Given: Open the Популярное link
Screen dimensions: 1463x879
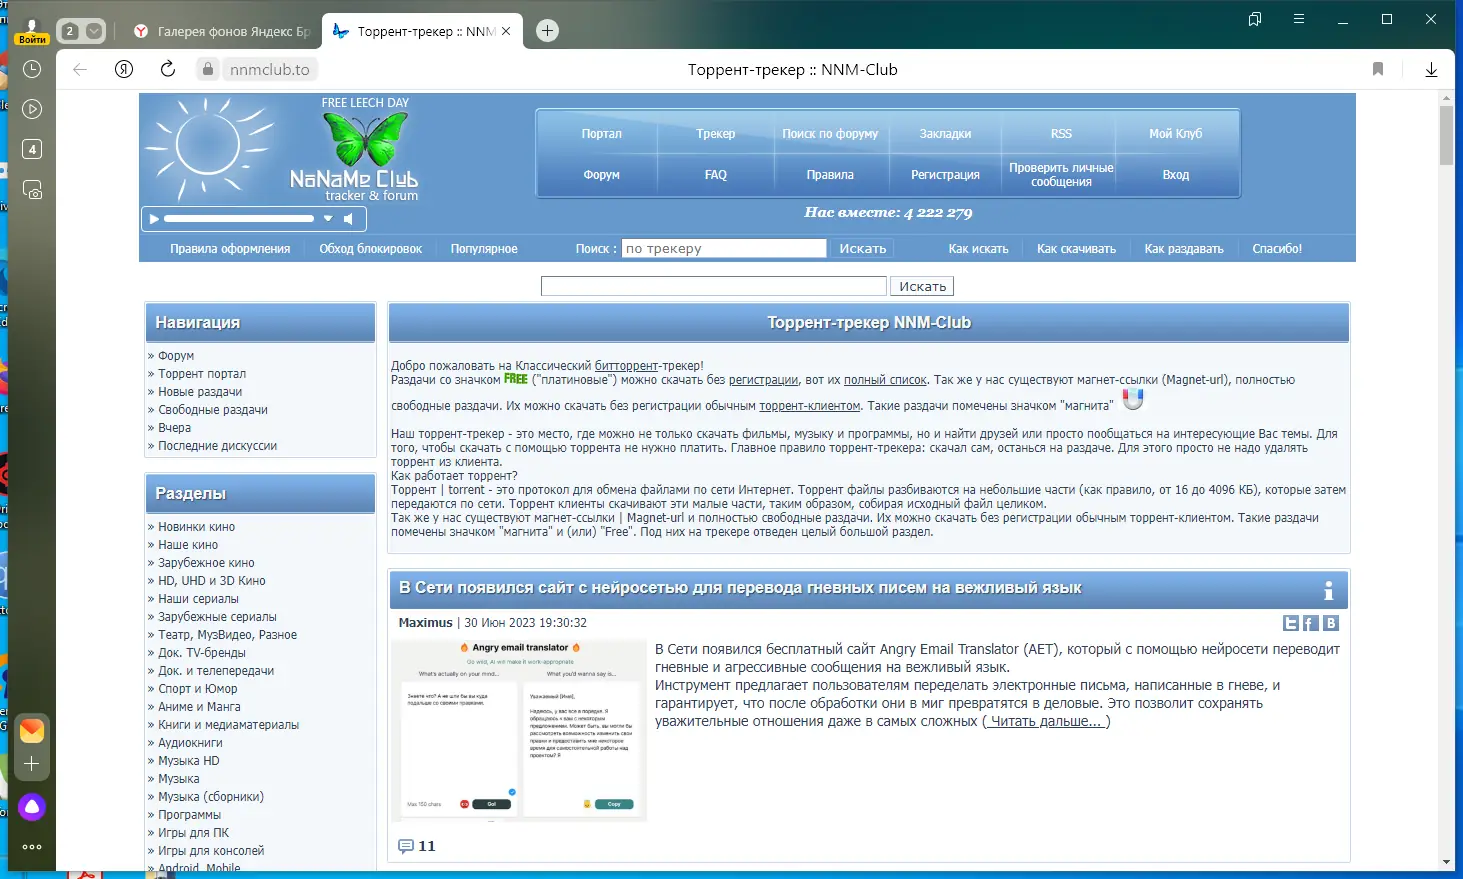Looking at the screenshot, I should pos(484,249).
